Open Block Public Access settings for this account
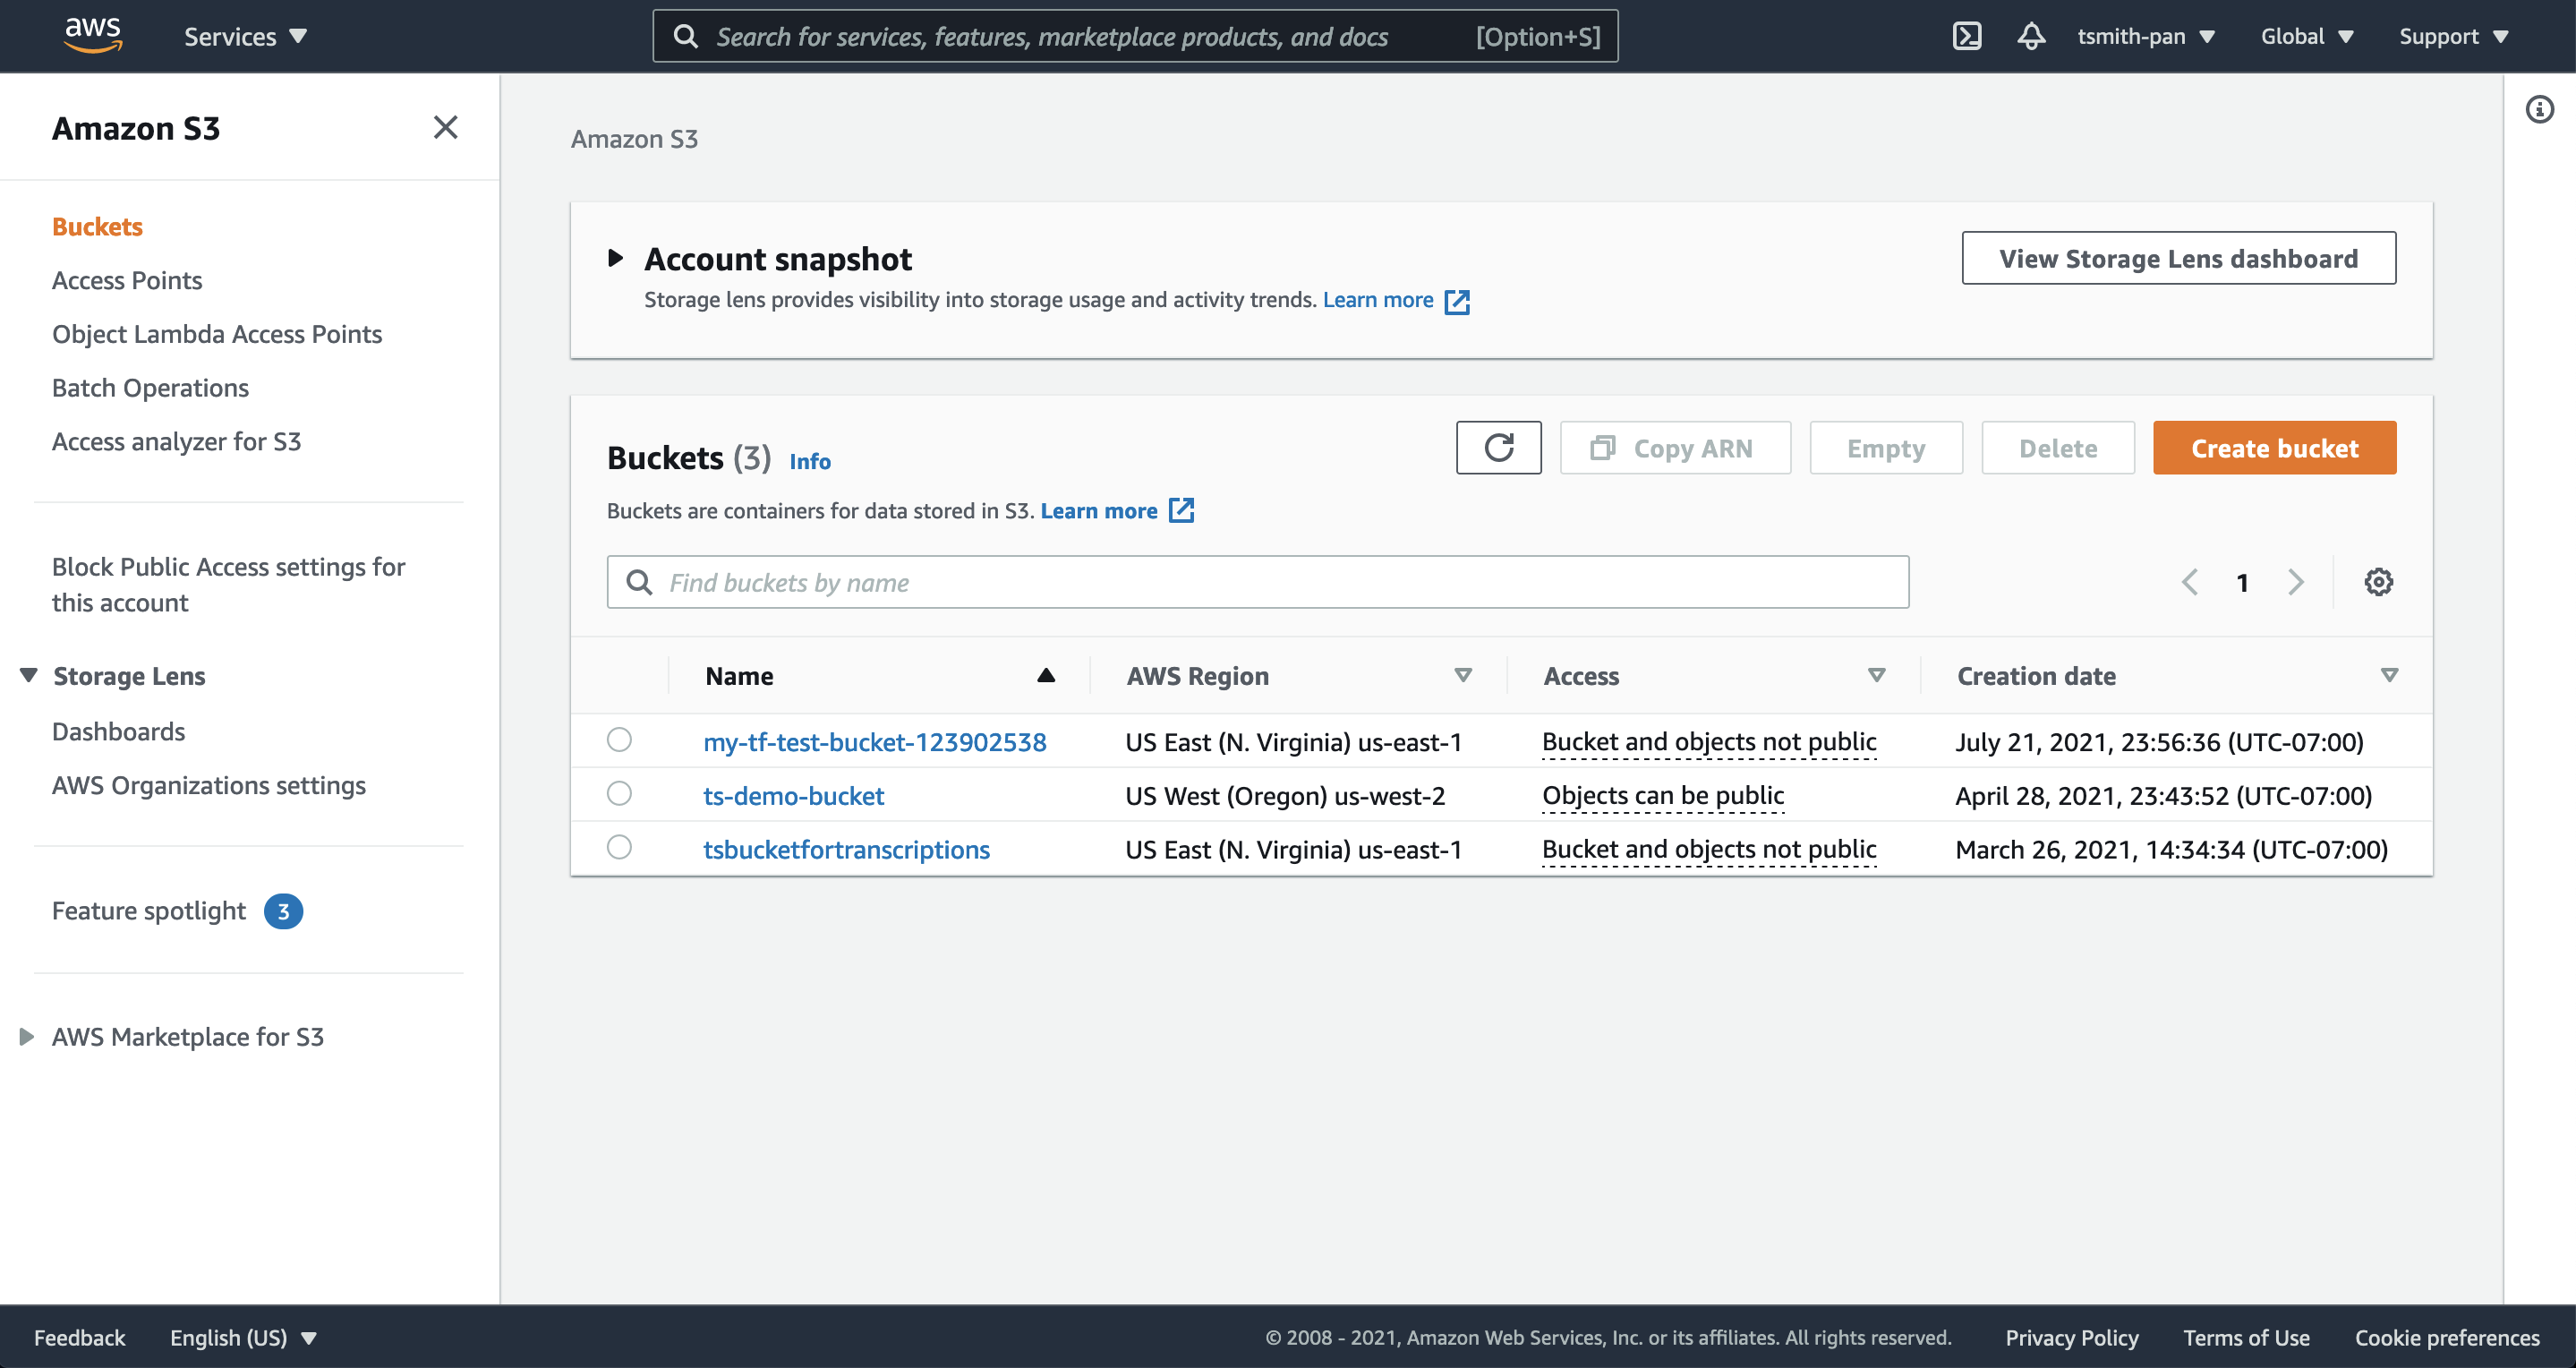 [228, 585]
